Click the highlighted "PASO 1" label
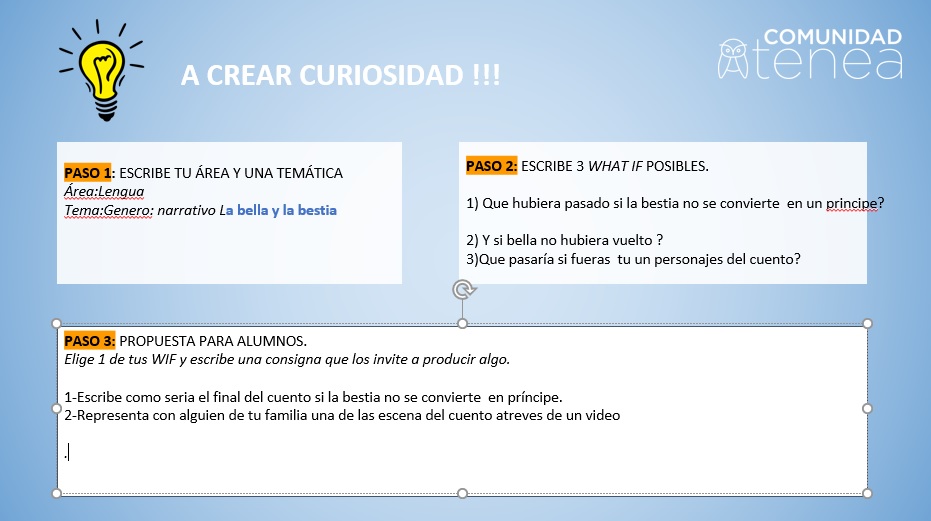This screenshot has height=521, width=931. pos(88,173)
